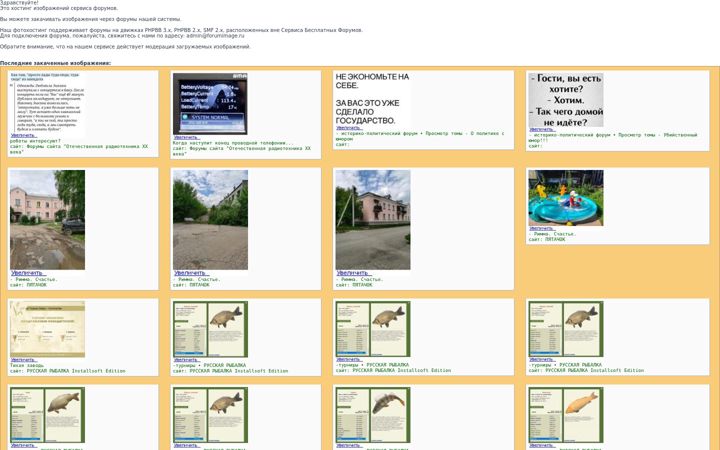Select the moderation notice sentence
720x450 pixels.
(125, 46)
